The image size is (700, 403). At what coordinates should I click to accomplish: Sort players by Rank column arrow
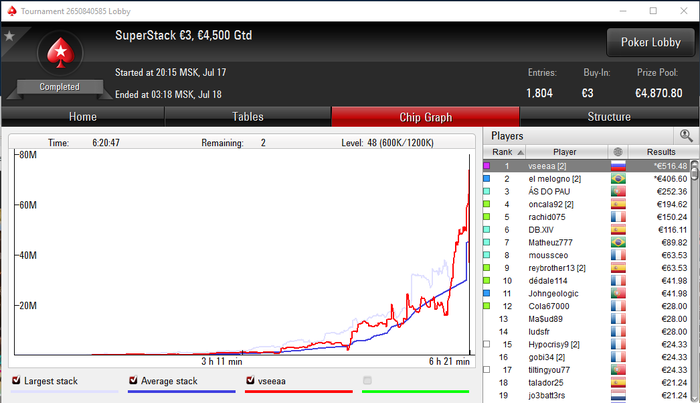[x=520, y=152]
